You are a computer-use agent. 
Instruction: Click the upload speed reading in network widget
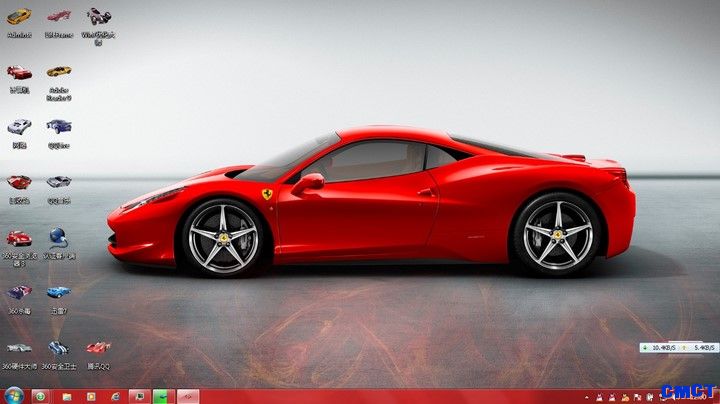[704, 348]
